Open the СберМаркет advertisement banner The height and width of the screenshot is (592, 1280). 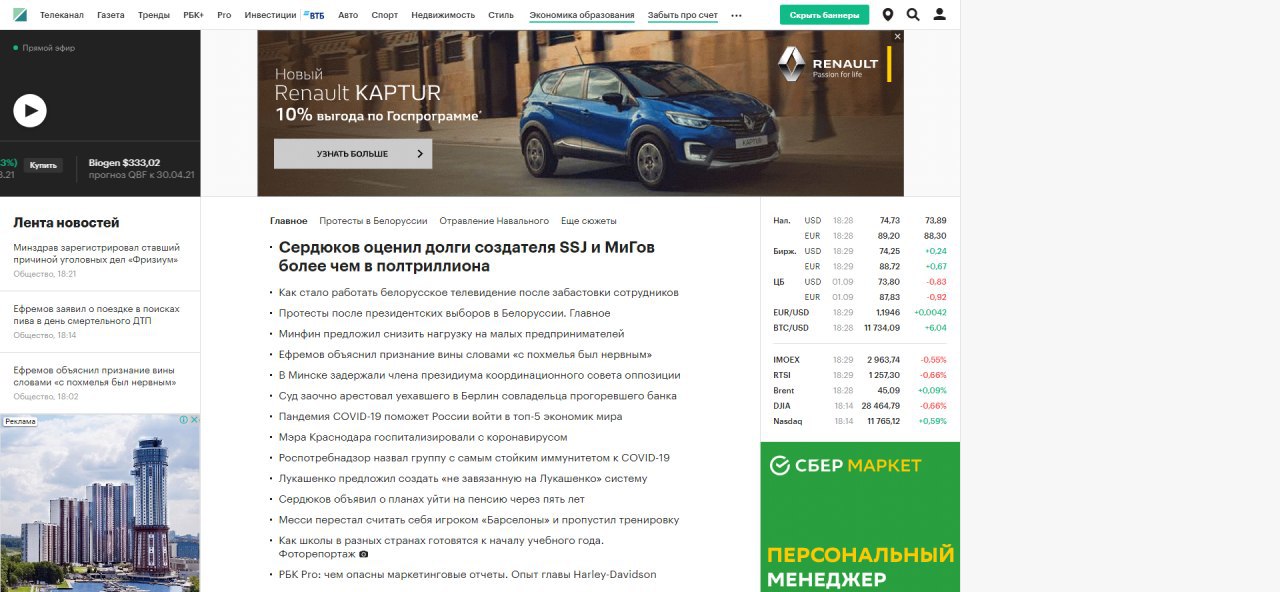coord(860,517)
